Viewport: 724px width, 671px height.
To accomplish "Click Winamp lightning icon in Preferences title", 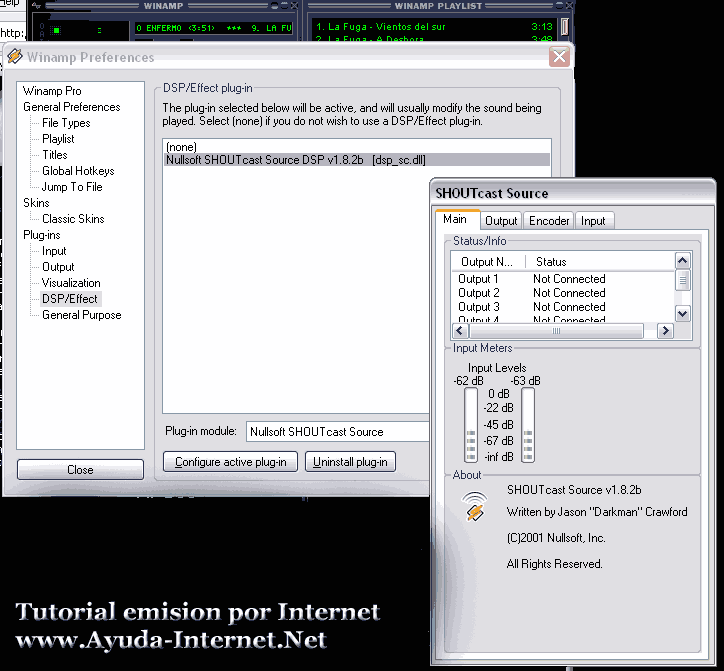I will point(15,56).
